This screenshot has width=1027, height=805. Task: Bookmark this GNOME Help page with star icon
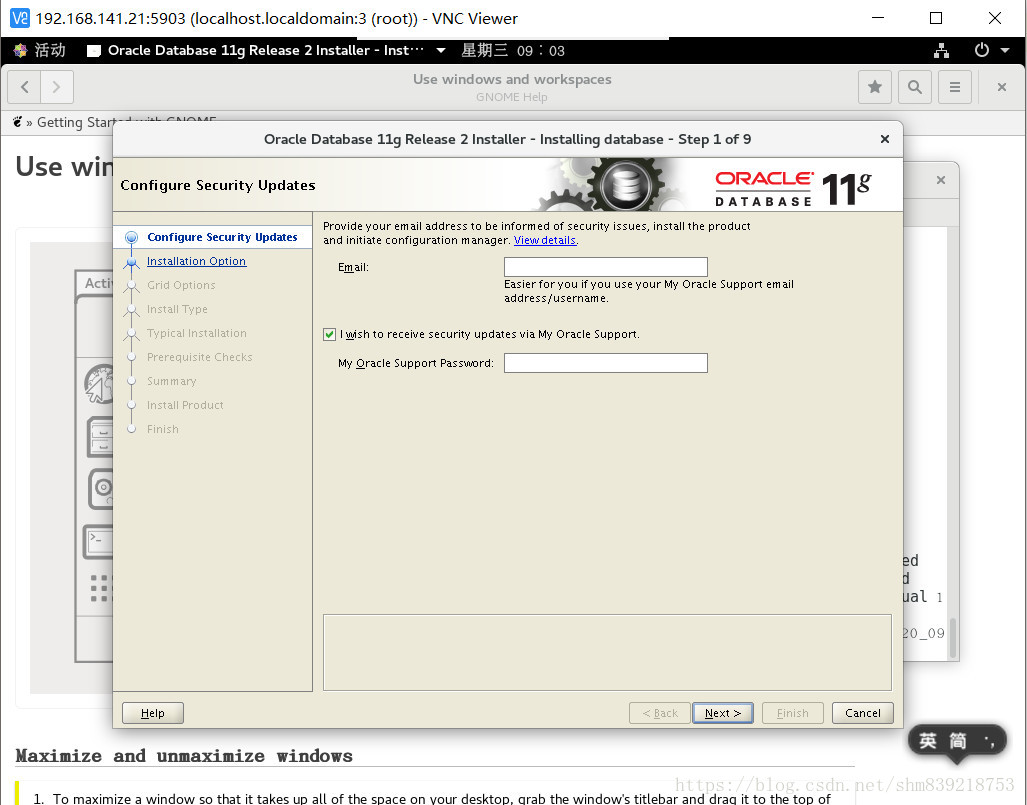pos(874,86)
